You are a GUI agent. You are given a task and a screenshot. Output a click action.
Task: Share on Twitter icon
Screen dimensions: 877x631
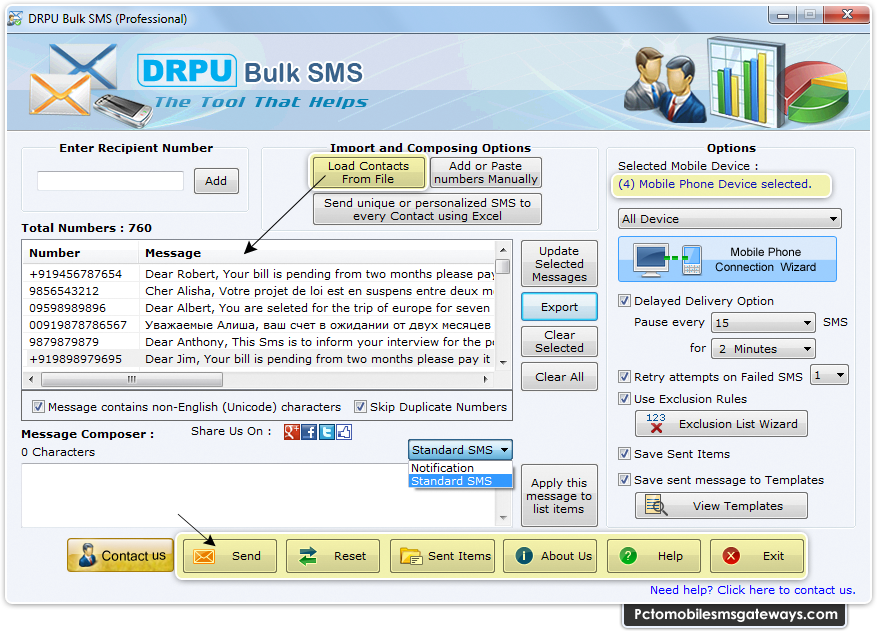click(327, 432)
